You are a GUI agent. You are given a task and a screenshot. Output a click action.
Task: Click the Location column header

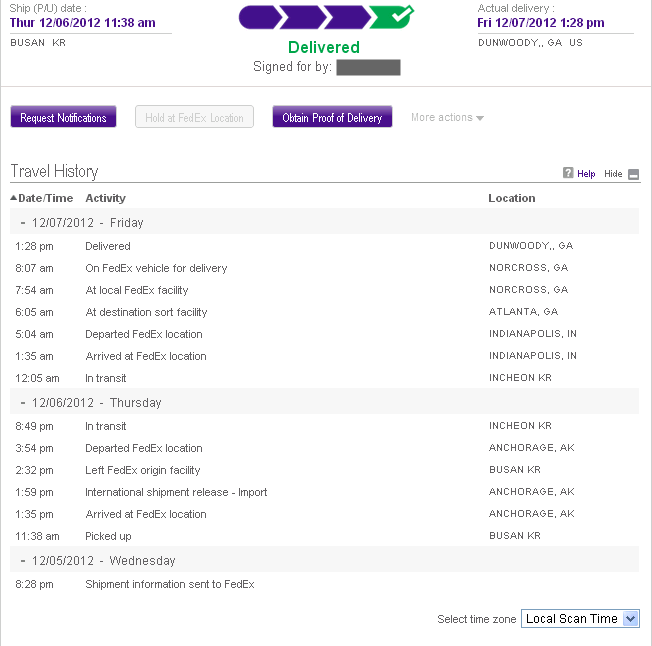point(512,198)
